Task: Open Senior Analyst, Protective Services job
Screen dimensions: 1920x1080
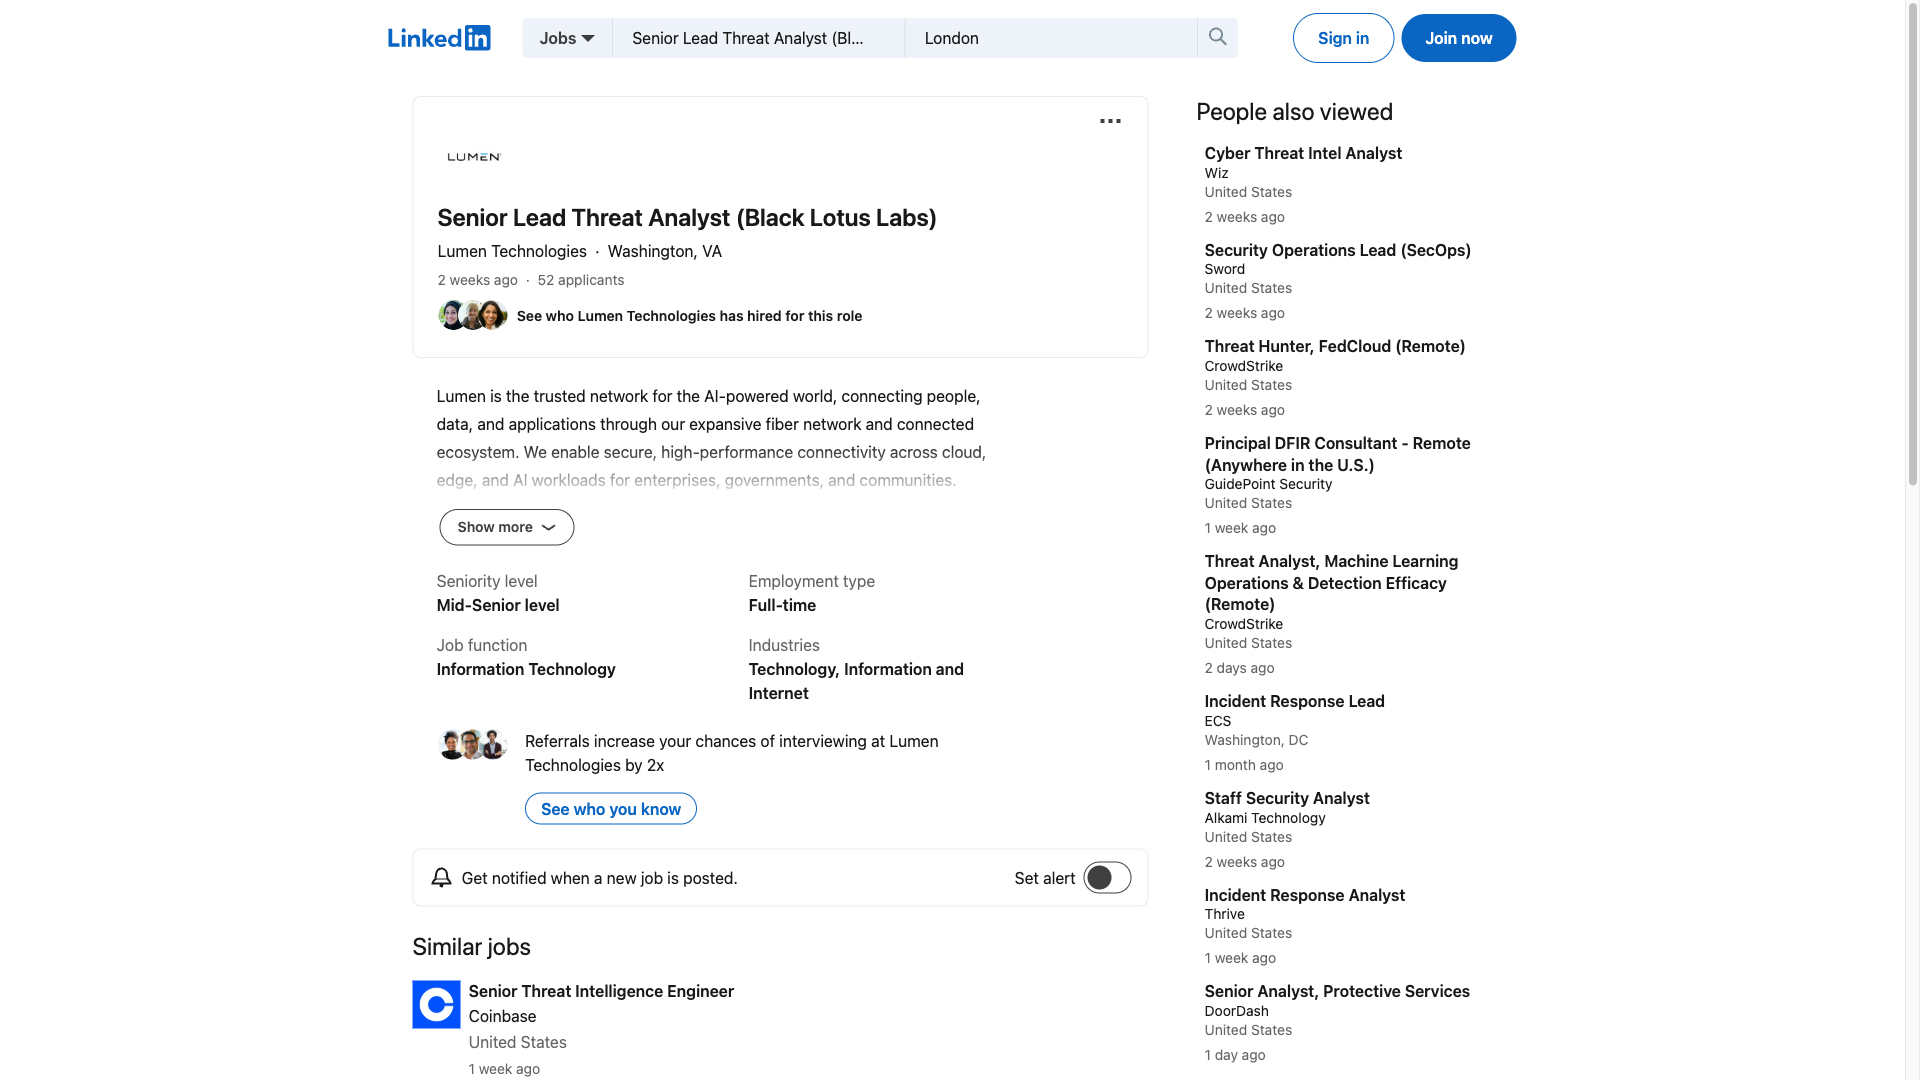Action: [x=1337, y=991]
